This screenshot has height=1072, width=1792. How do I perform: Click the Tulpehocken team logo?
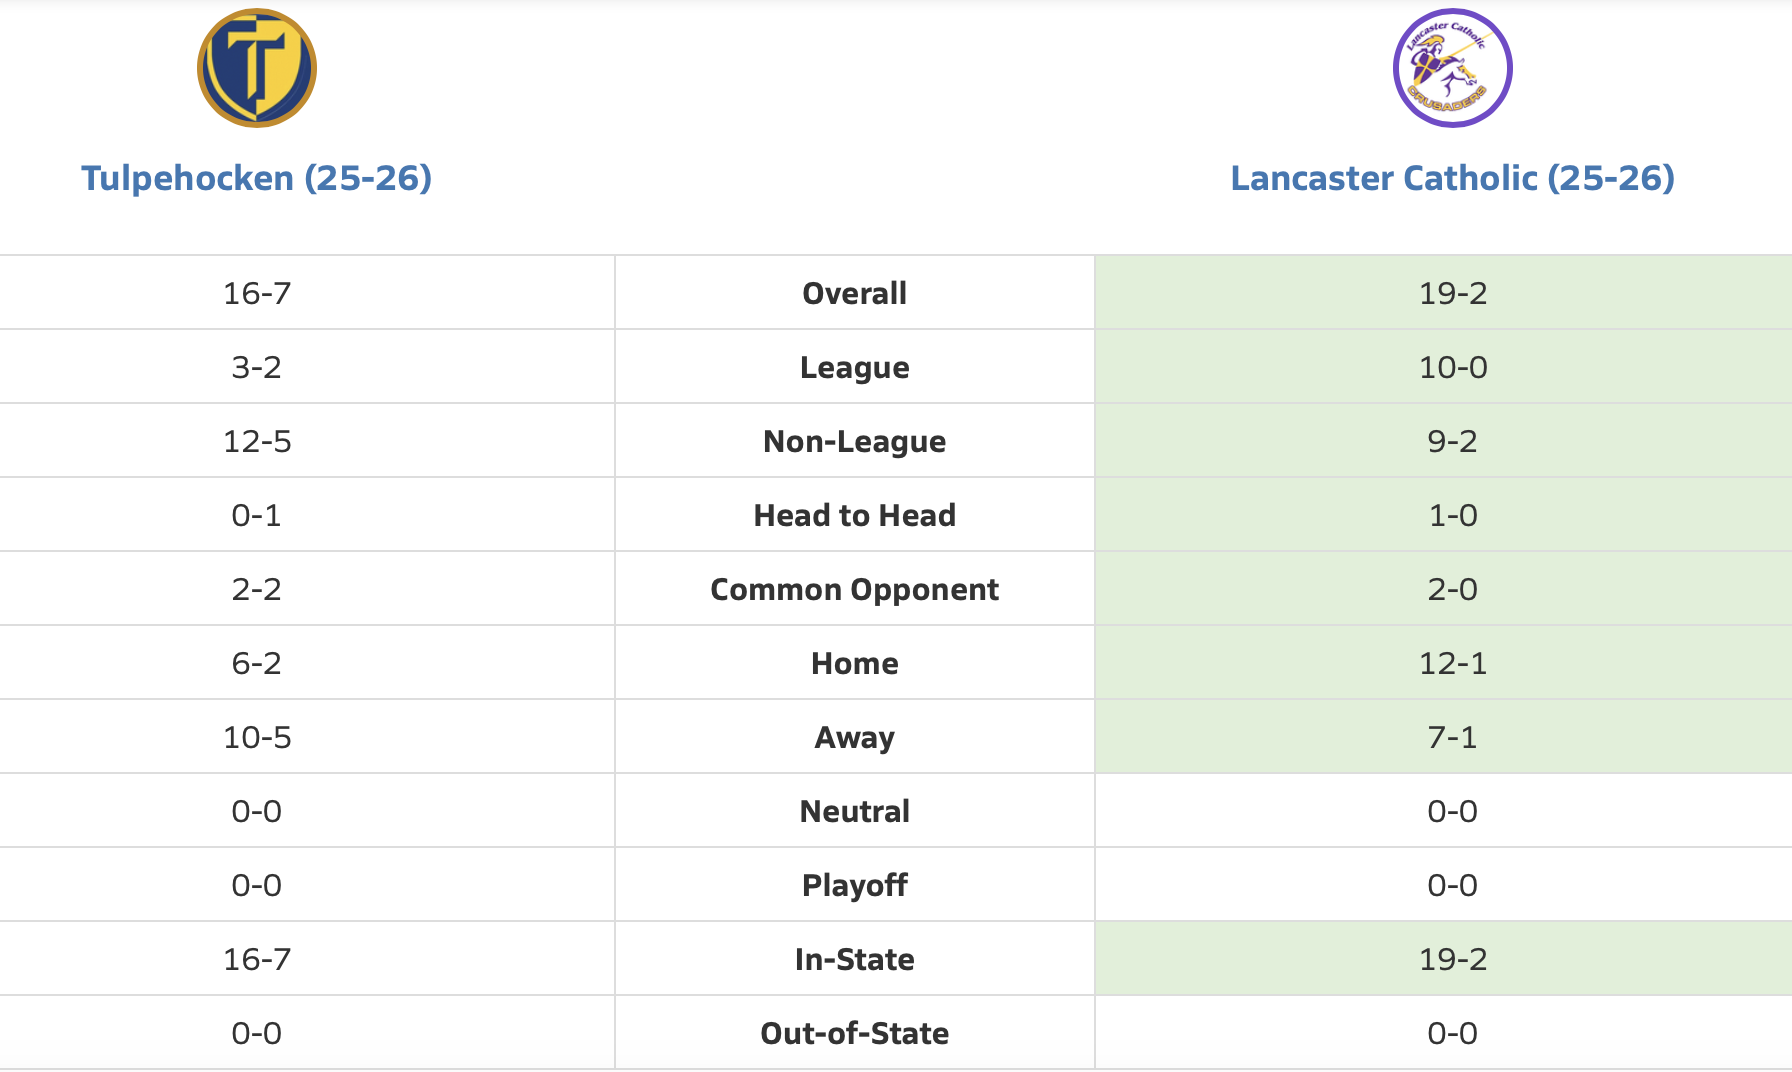click(x=257, y=68)
